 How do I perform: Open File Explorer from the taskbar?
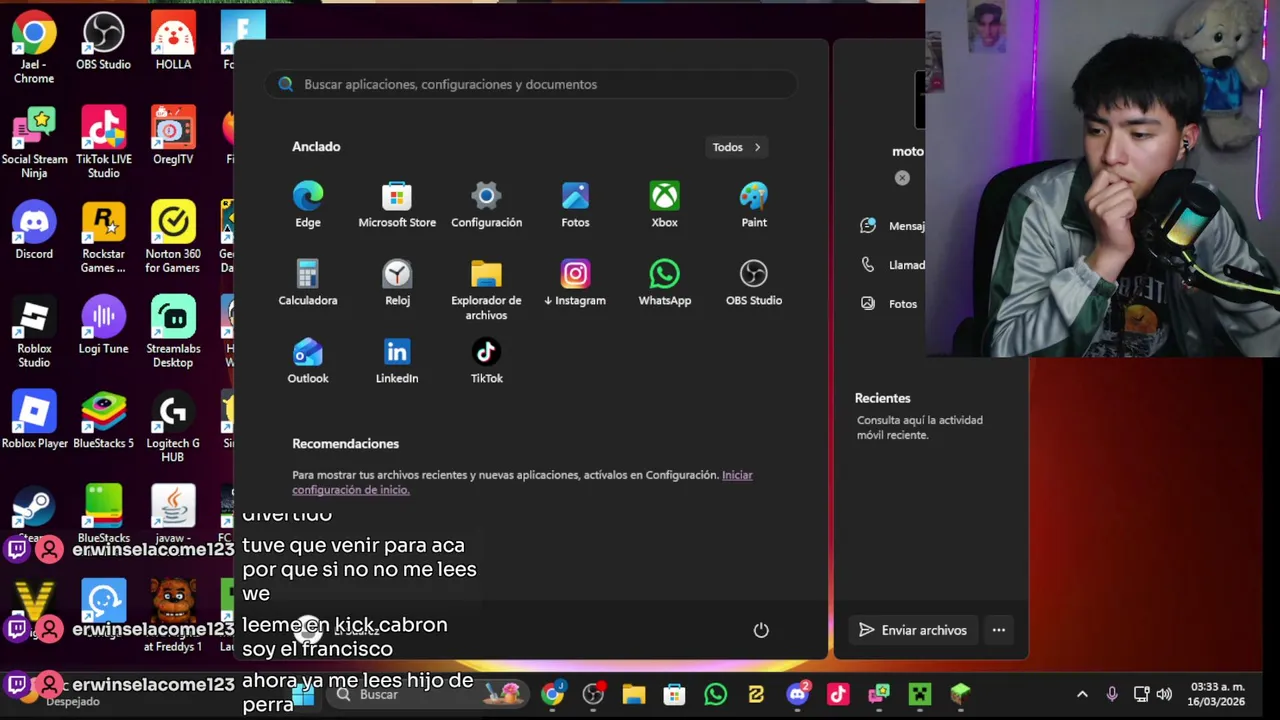pyautogui.click(x=634, y=694)
